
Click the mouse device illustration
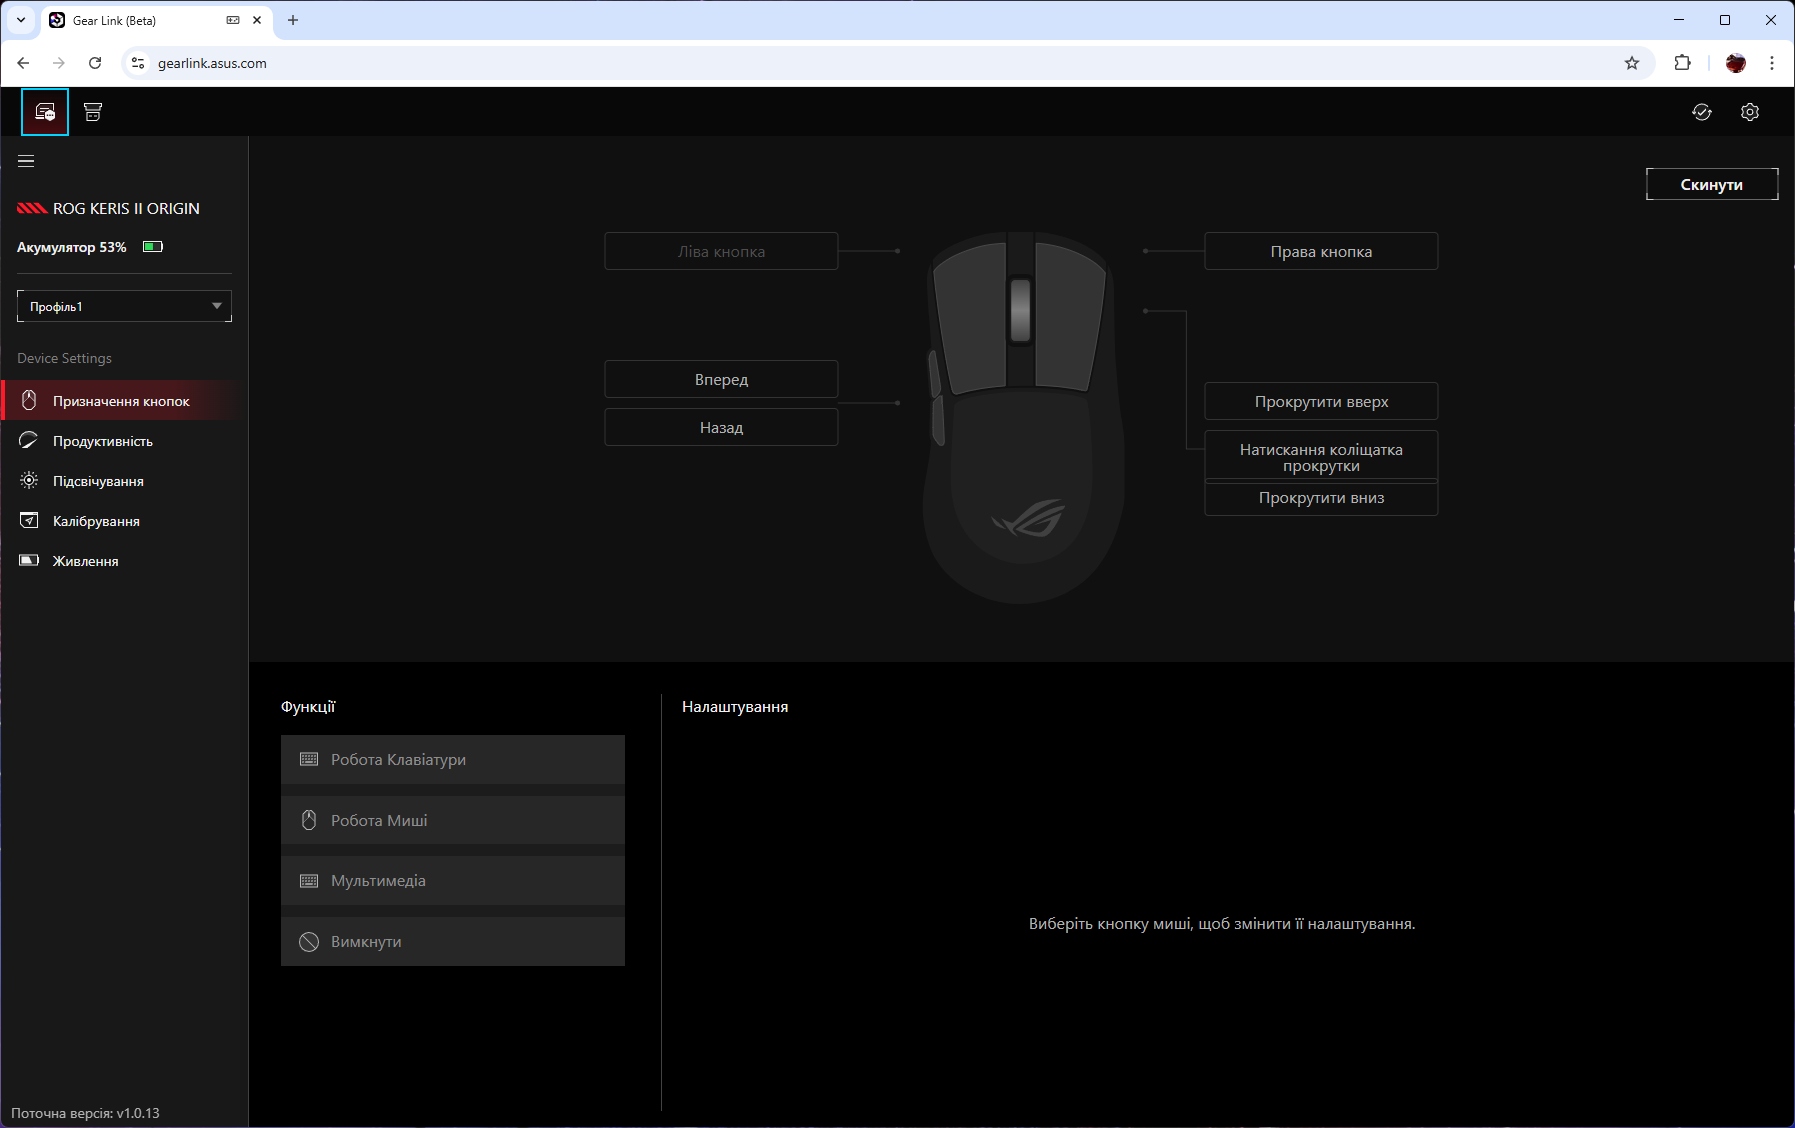click(x=1021, y=418)
